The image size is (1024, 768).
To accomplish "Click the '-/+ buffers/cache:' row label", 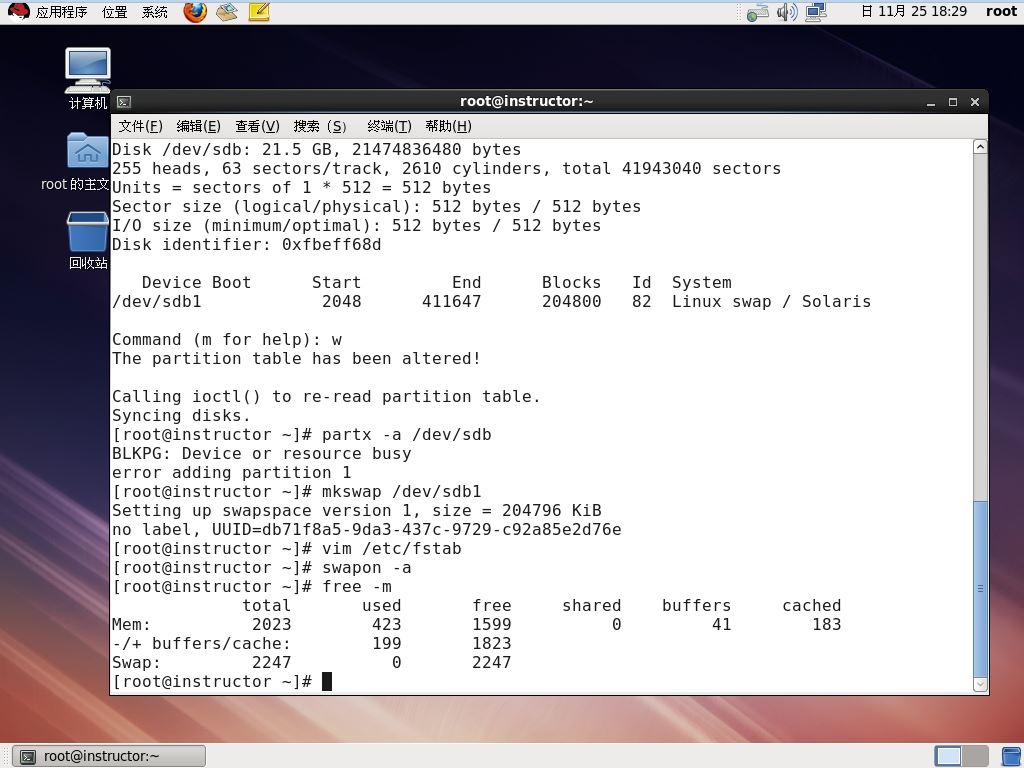I will click(201, 643).
